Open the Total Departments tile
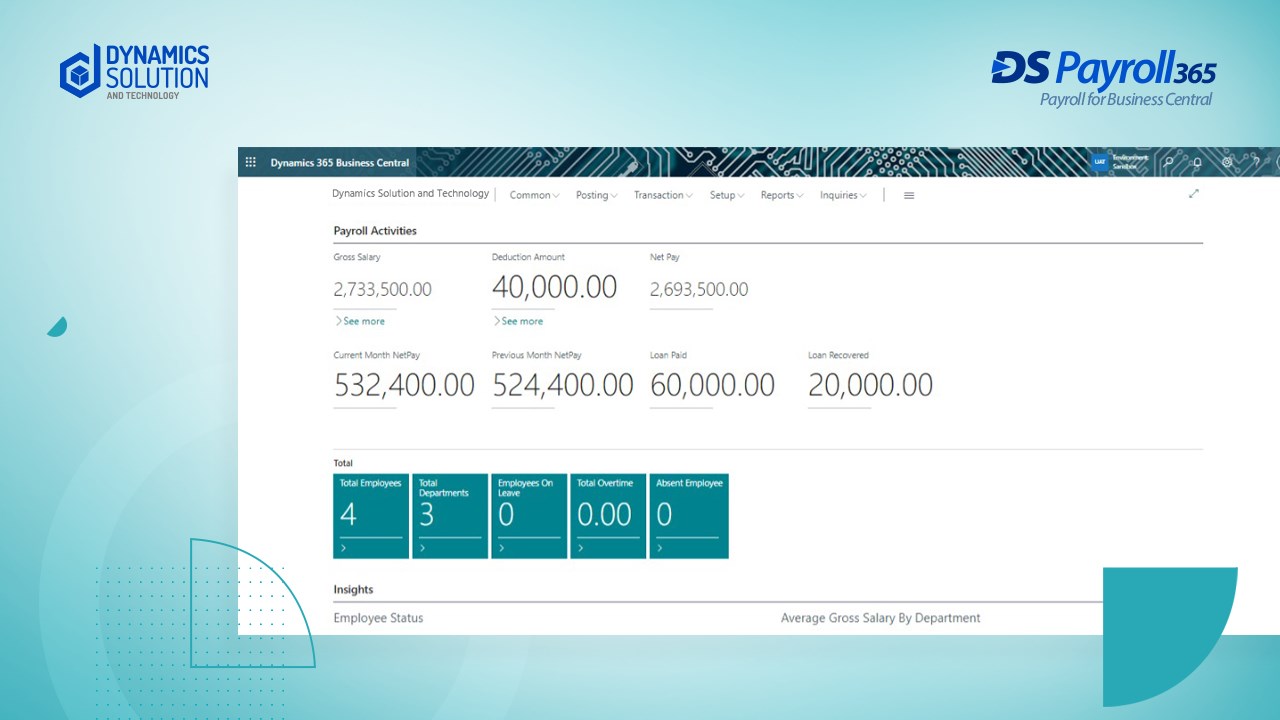1280x720 pixels. point(450,516)
